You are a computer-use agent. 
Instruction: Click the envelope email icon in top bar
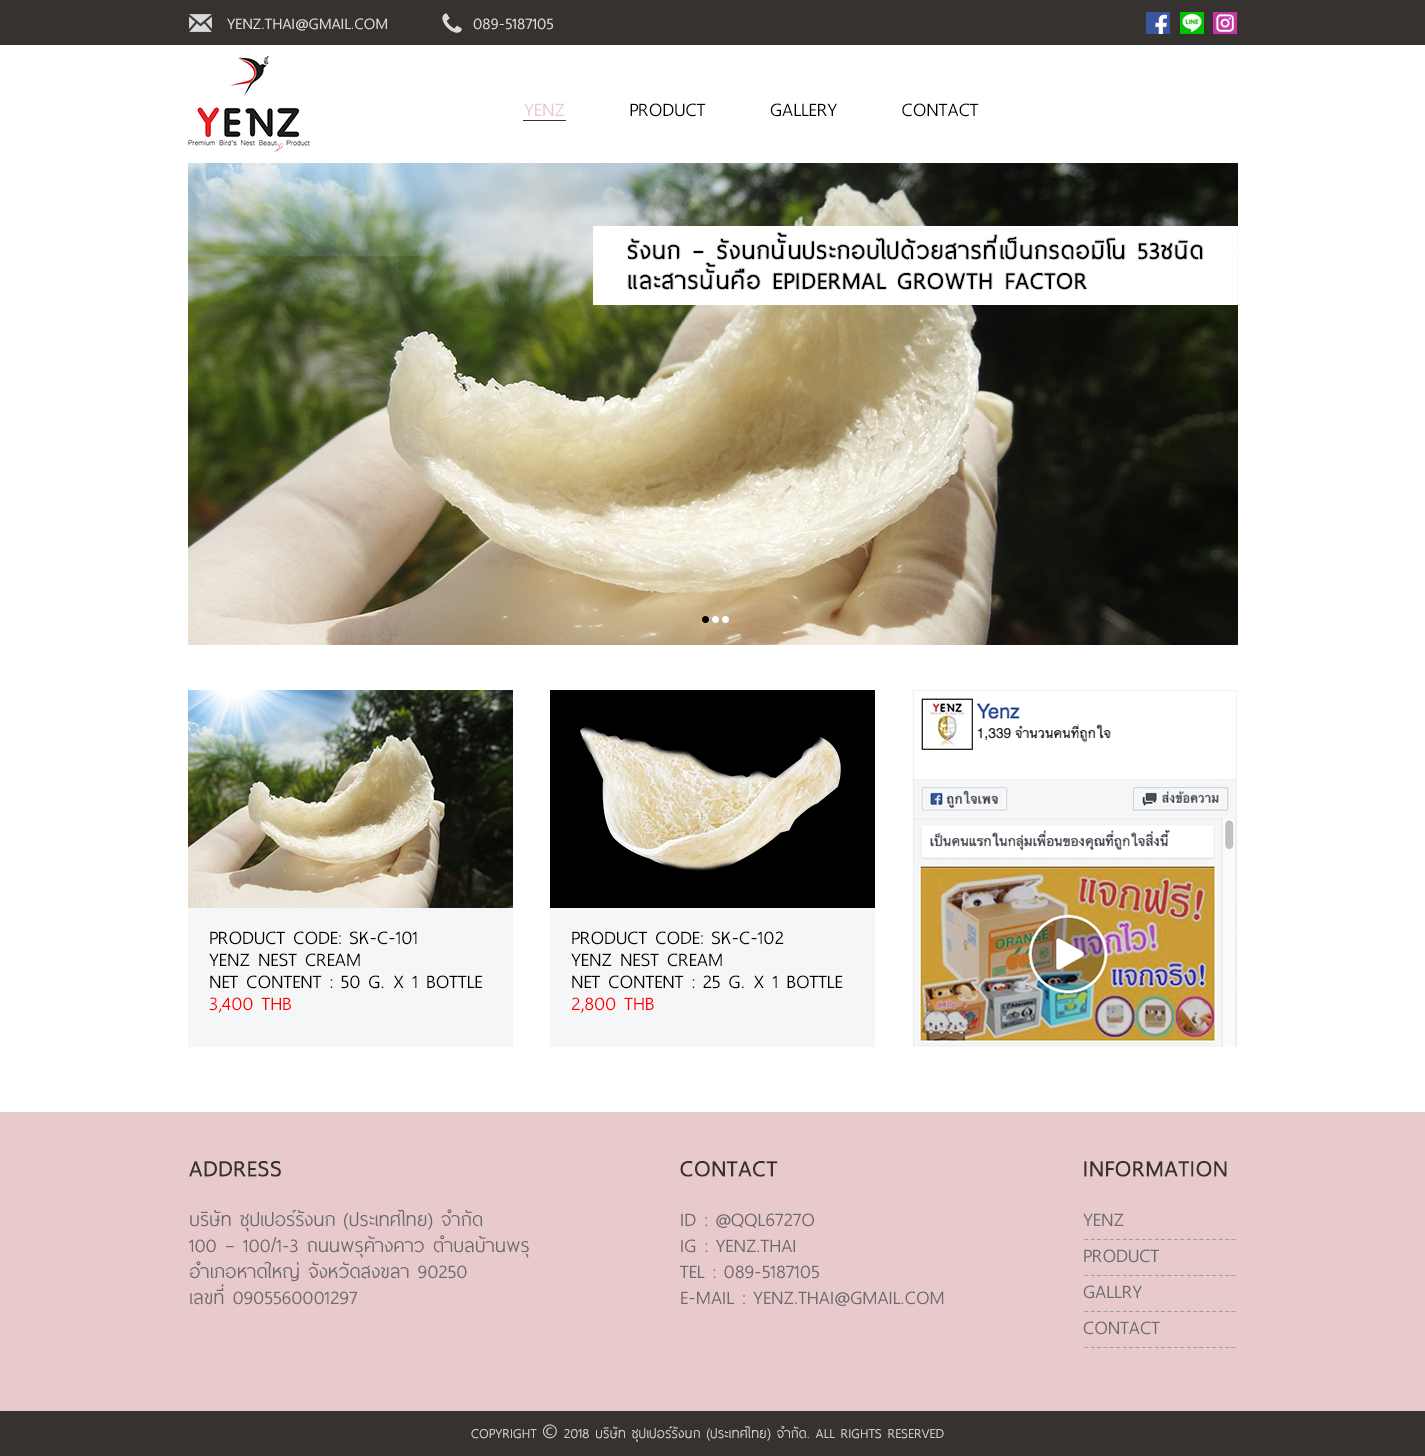200,23
